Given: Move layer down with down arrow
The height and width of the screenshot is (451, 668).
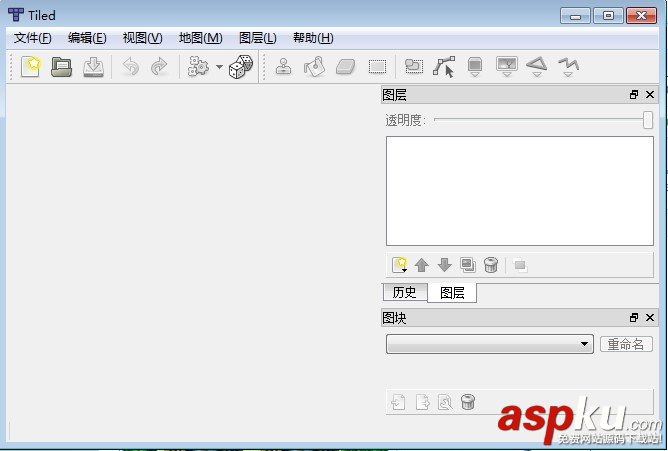Looking at the screenshot, I should 444,265.
